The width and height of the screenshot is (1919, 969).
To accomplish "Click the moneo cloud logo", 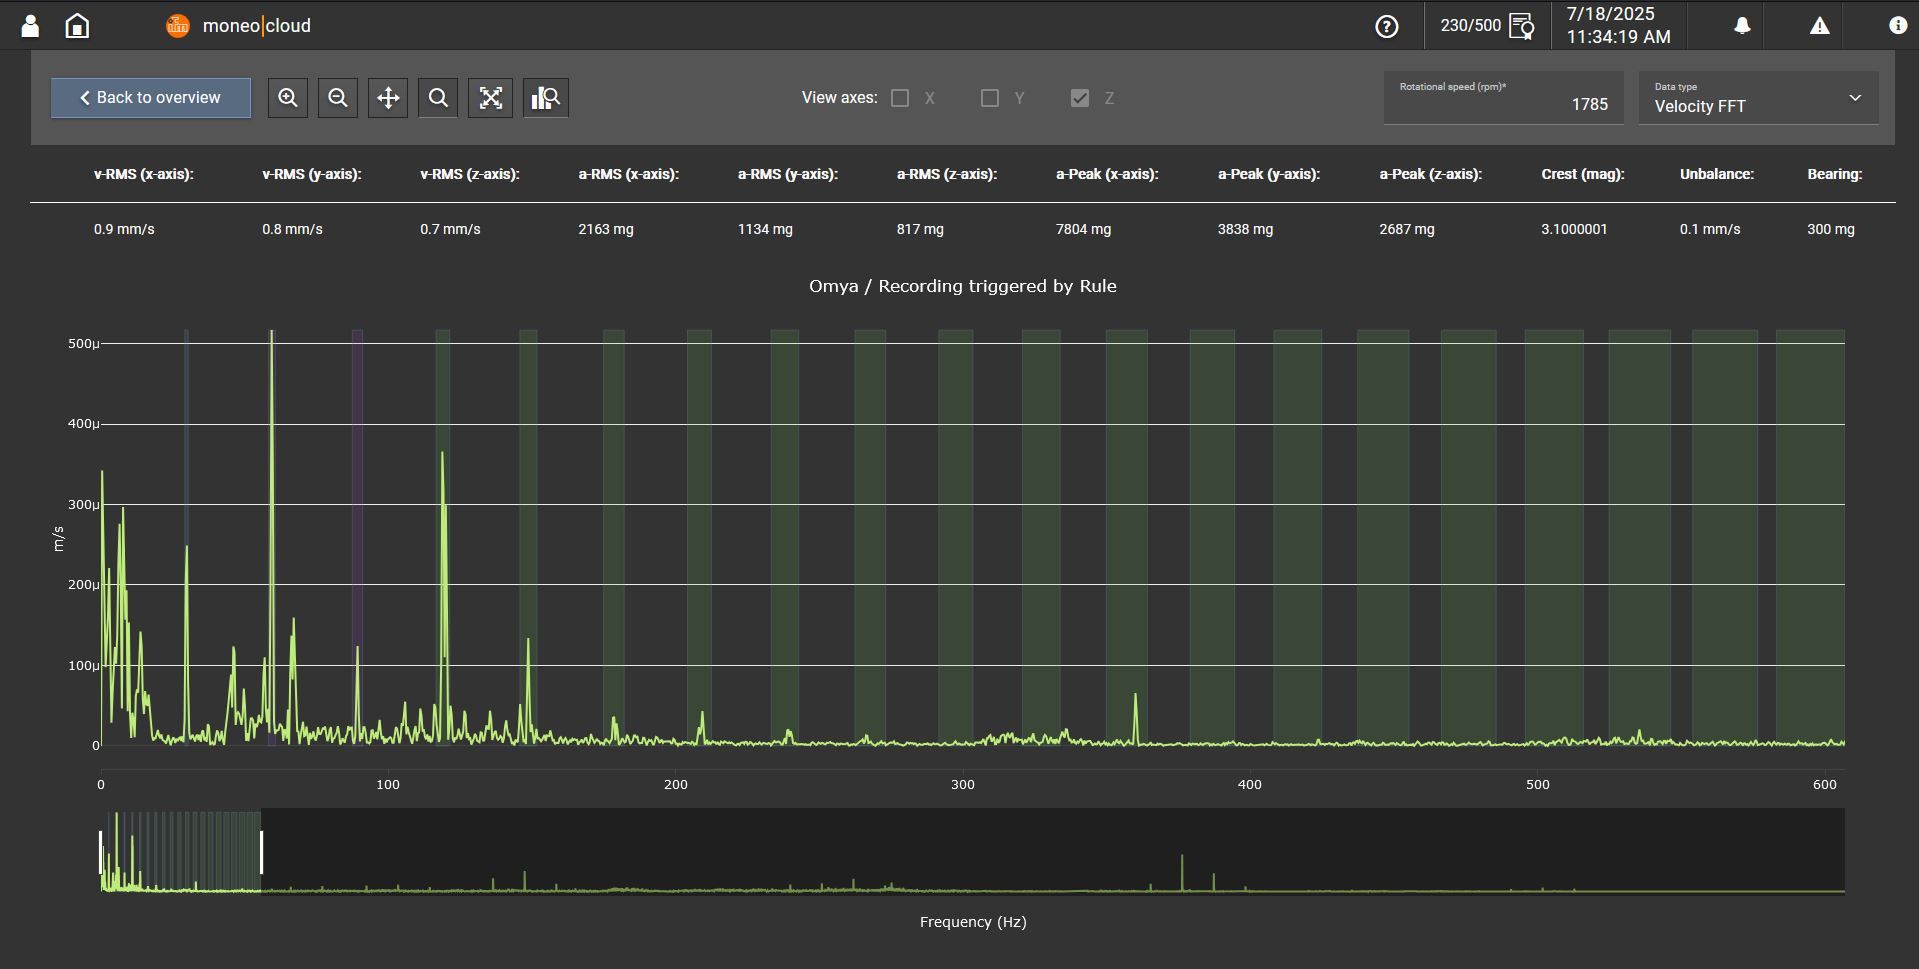I will point(237,25).
